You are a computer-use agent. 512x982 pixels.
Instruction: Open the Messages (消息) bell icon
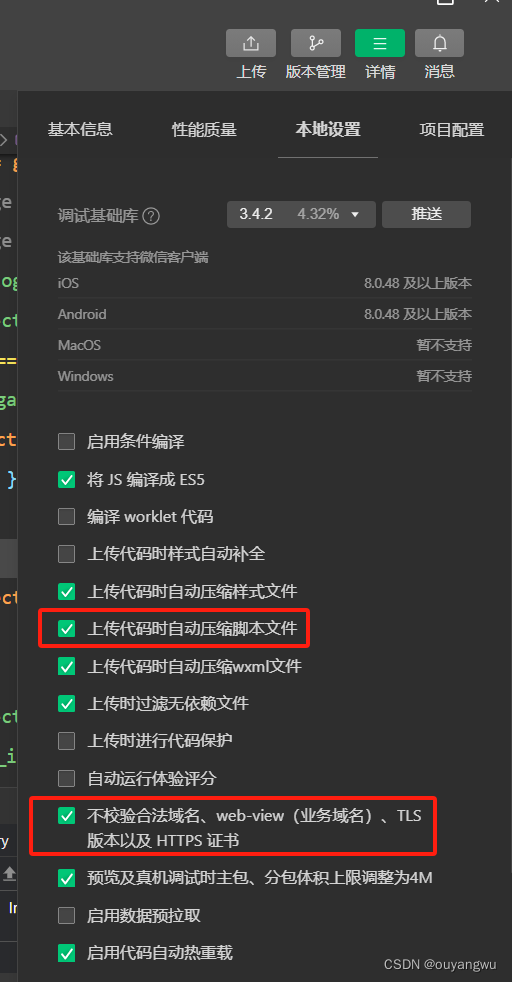(439, 43)
